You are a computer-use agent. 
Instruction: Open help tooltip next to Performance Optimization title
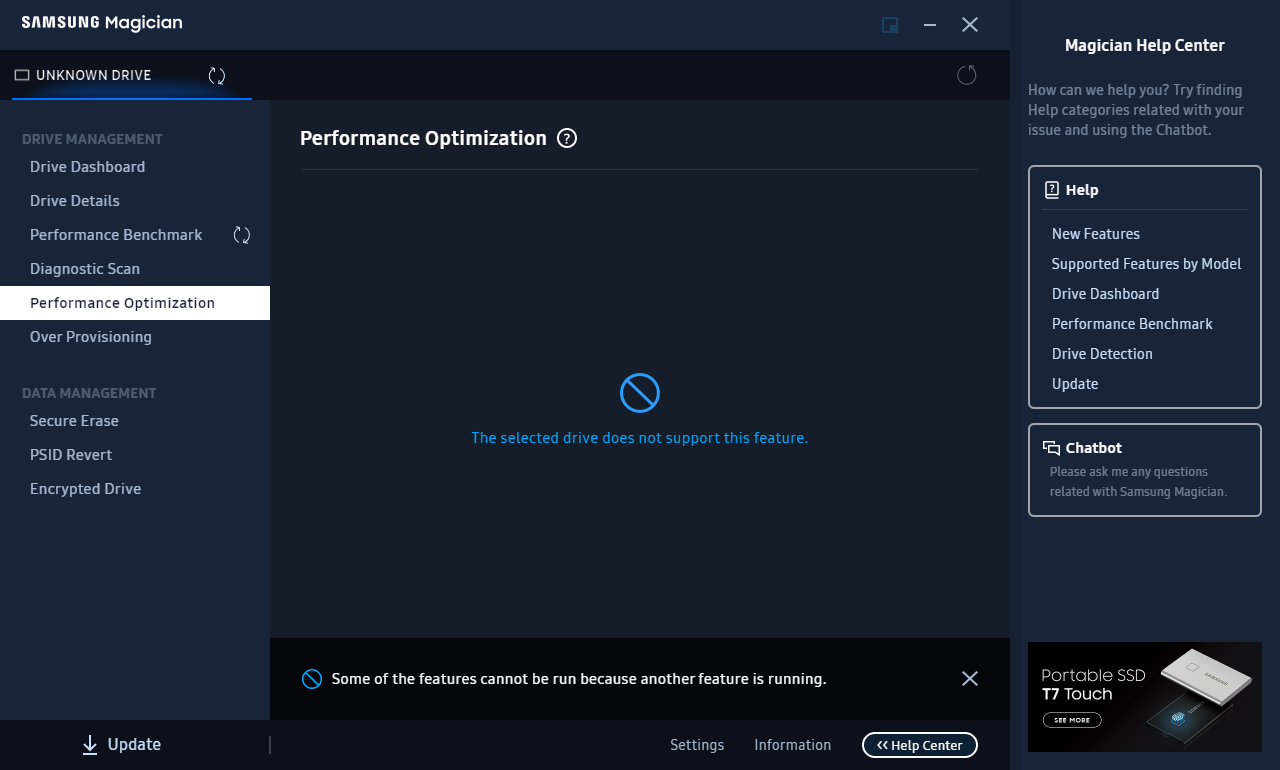coord(567,139)
